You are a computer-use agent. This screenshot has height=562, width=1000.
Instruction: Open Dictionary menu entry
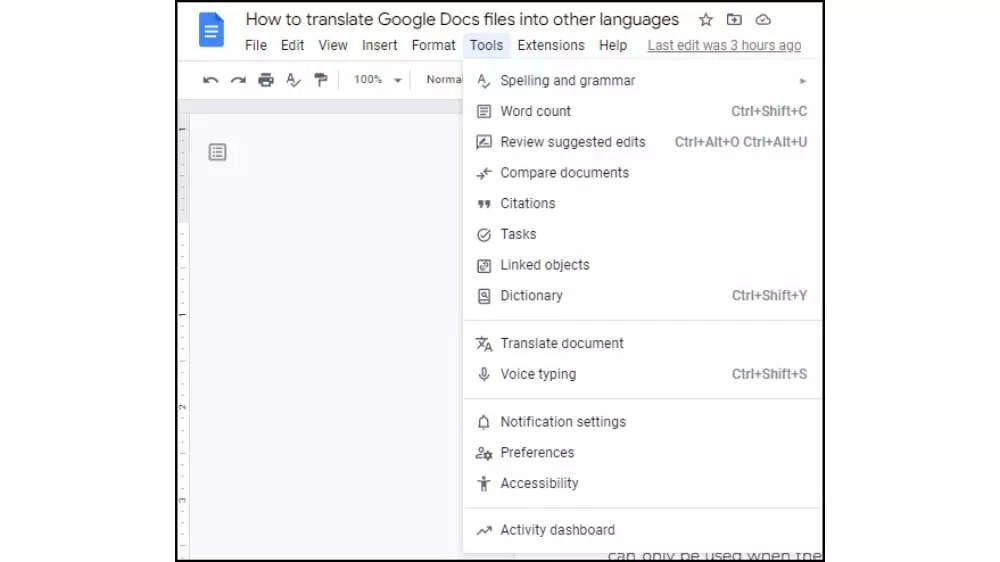[x=642, y=295]
